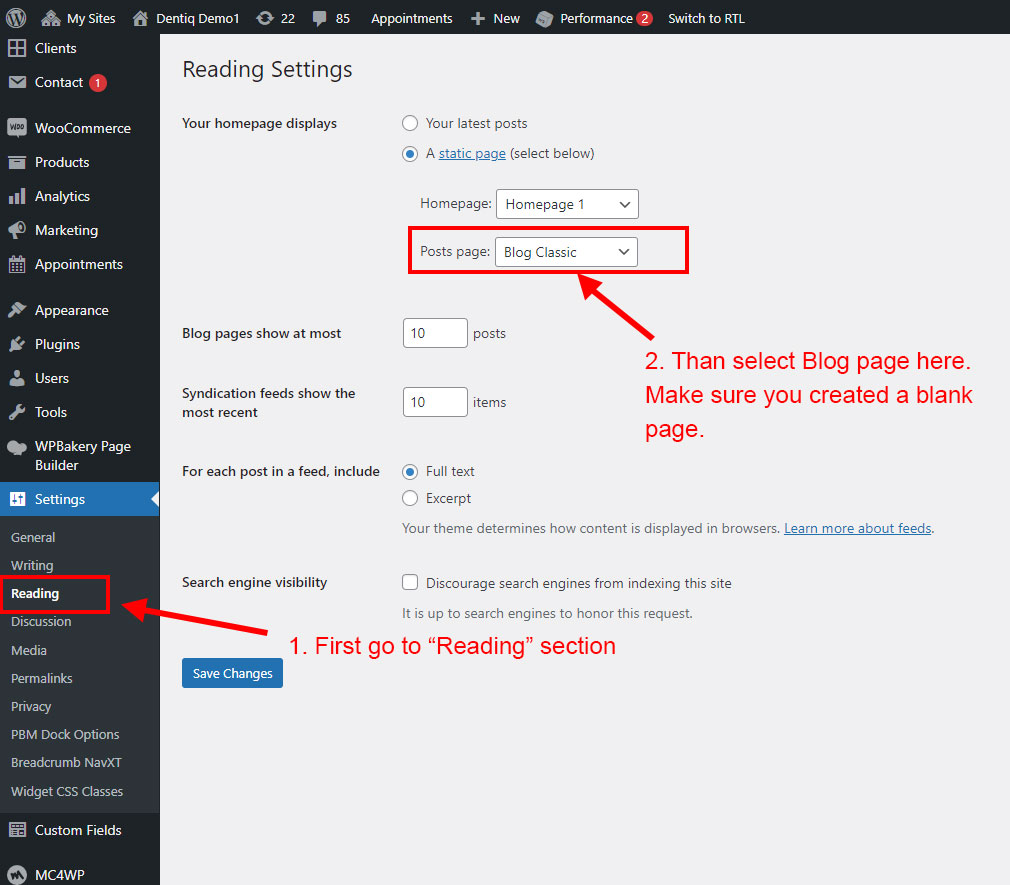The width and height of the screenshot is (1010, 885).
Task: Focus the syndication feeds items field
Action: [x=435, y=402]
